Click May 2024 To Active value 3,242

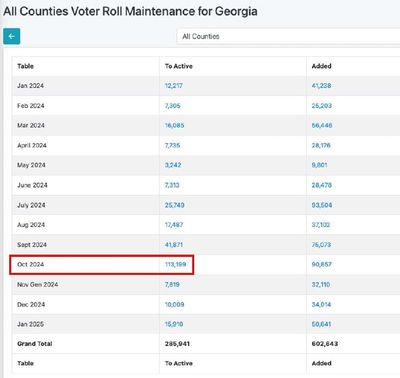(173, 165)
